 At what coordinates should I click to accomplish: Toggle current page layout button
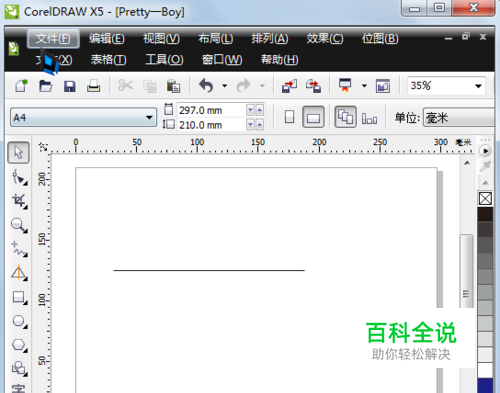(x=369, y=118)
